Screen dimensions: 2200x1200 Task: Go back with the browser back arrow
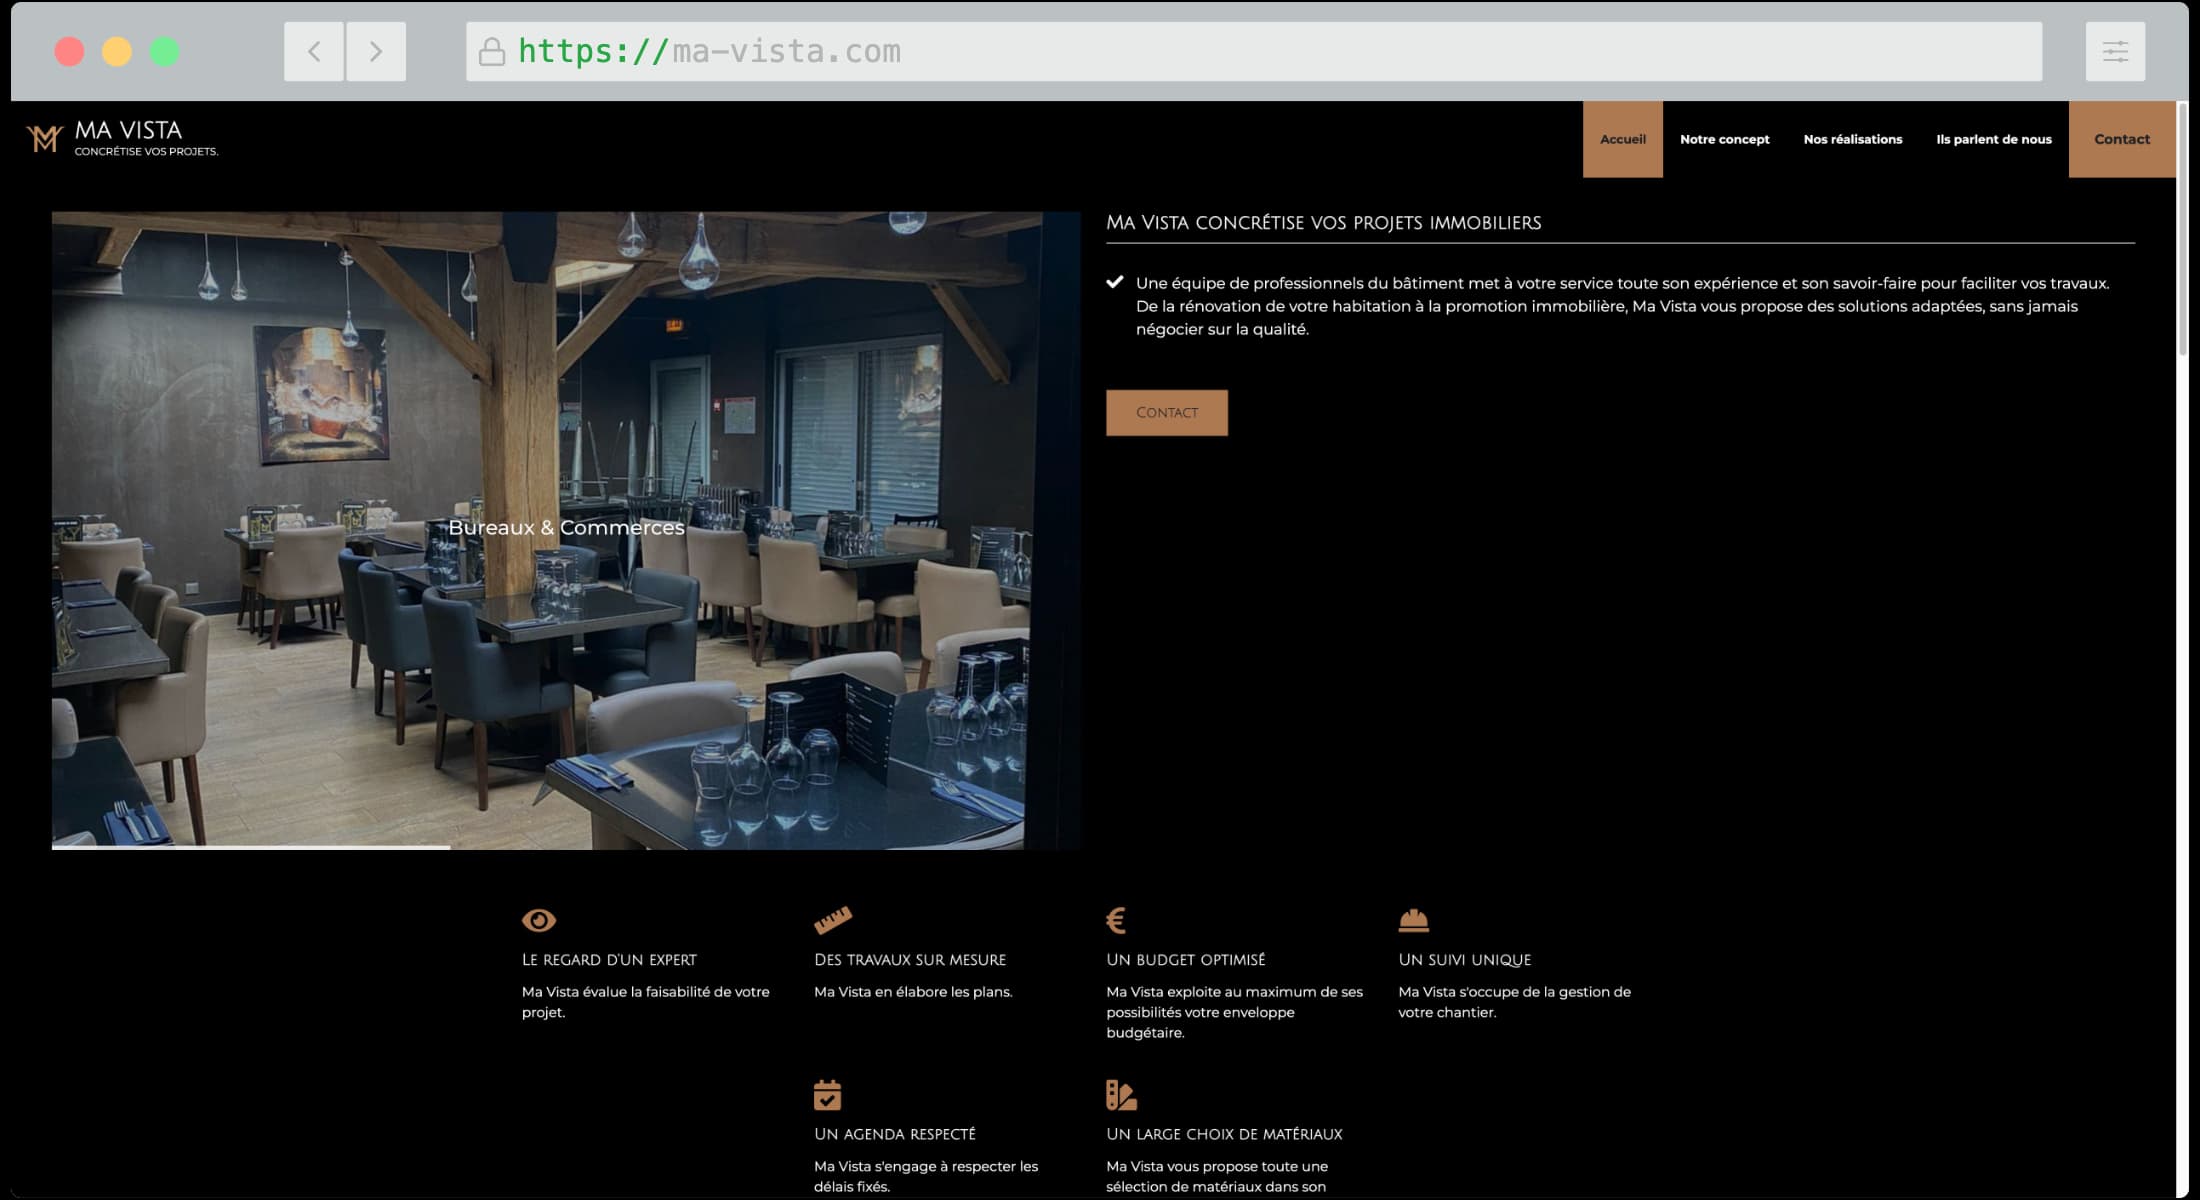pos(314,51)
